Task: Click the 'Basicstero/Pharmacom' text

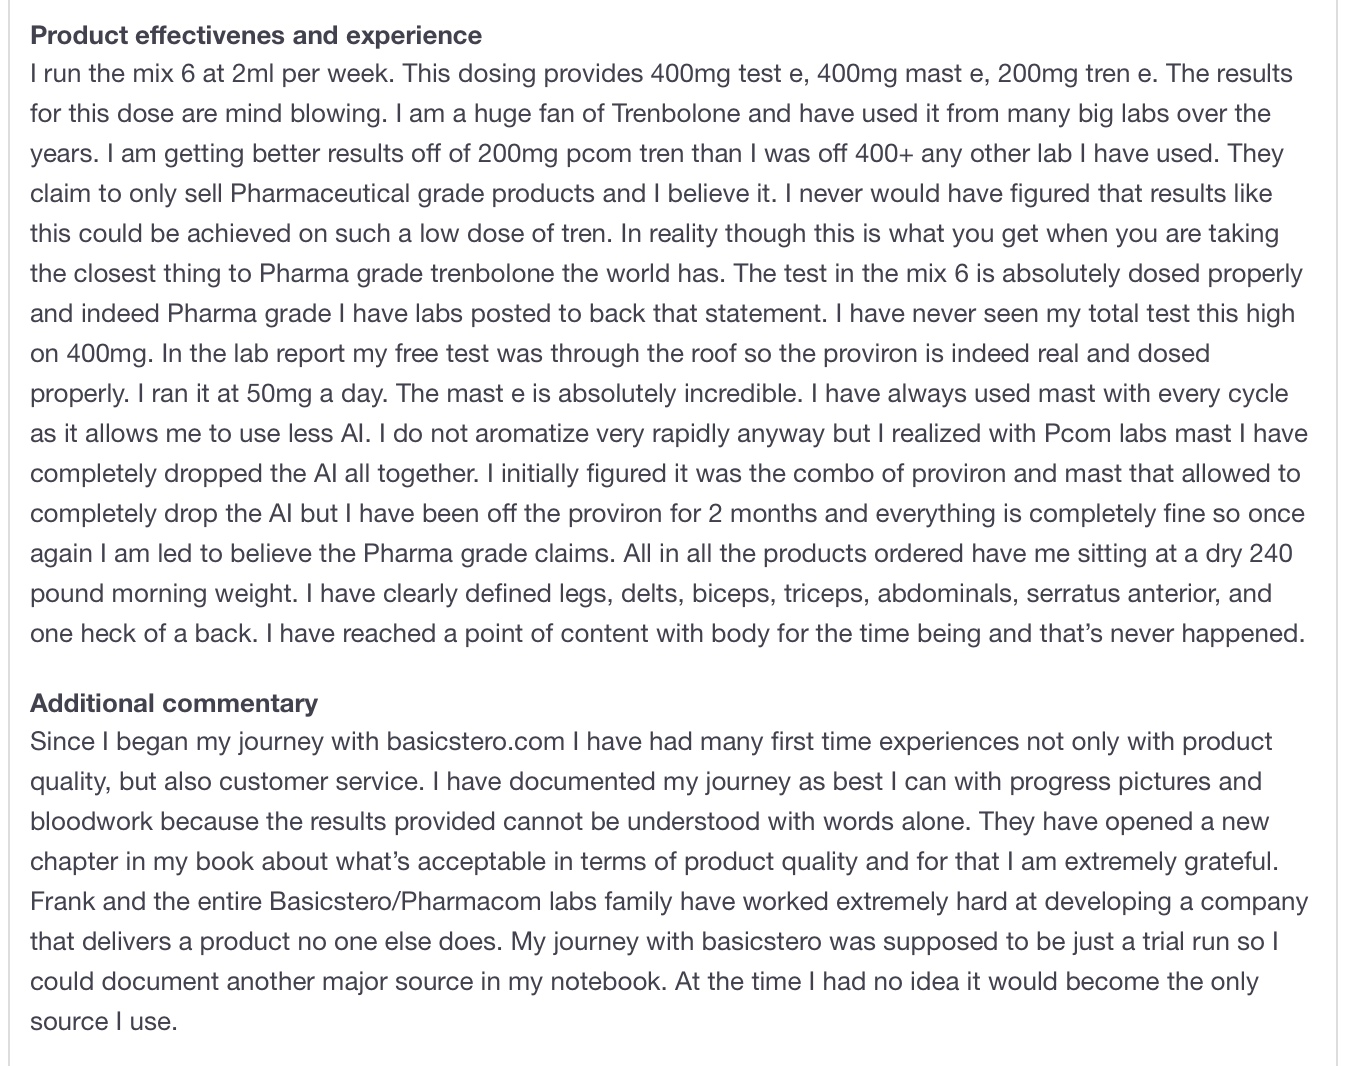Action: [x=405, y=902]
